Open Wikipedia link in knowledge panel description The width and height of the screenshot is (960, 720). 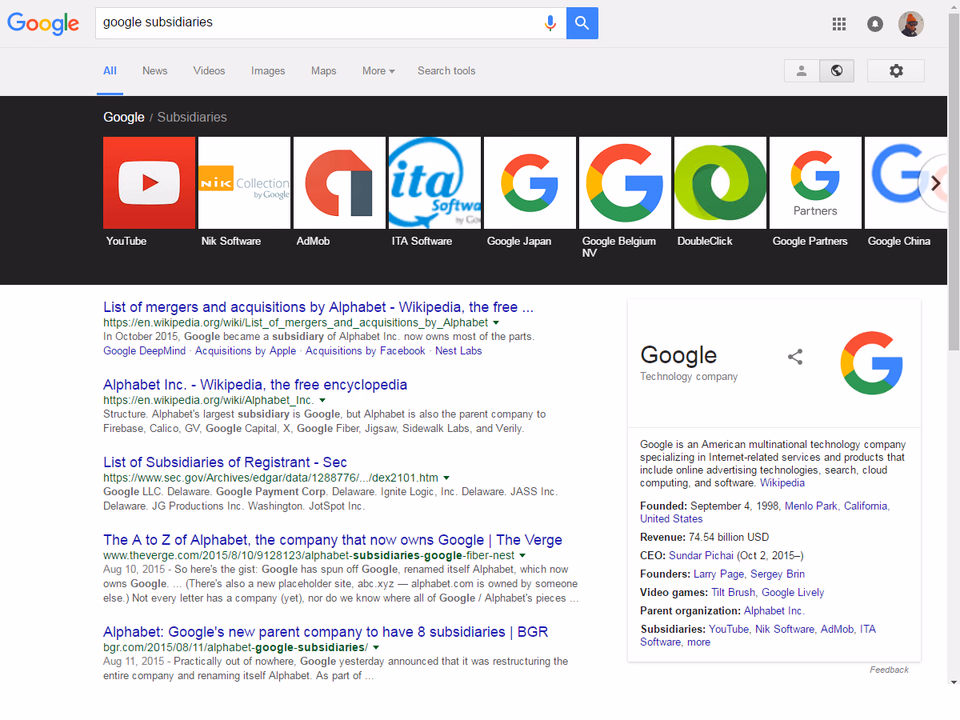[x=782, y=483]
